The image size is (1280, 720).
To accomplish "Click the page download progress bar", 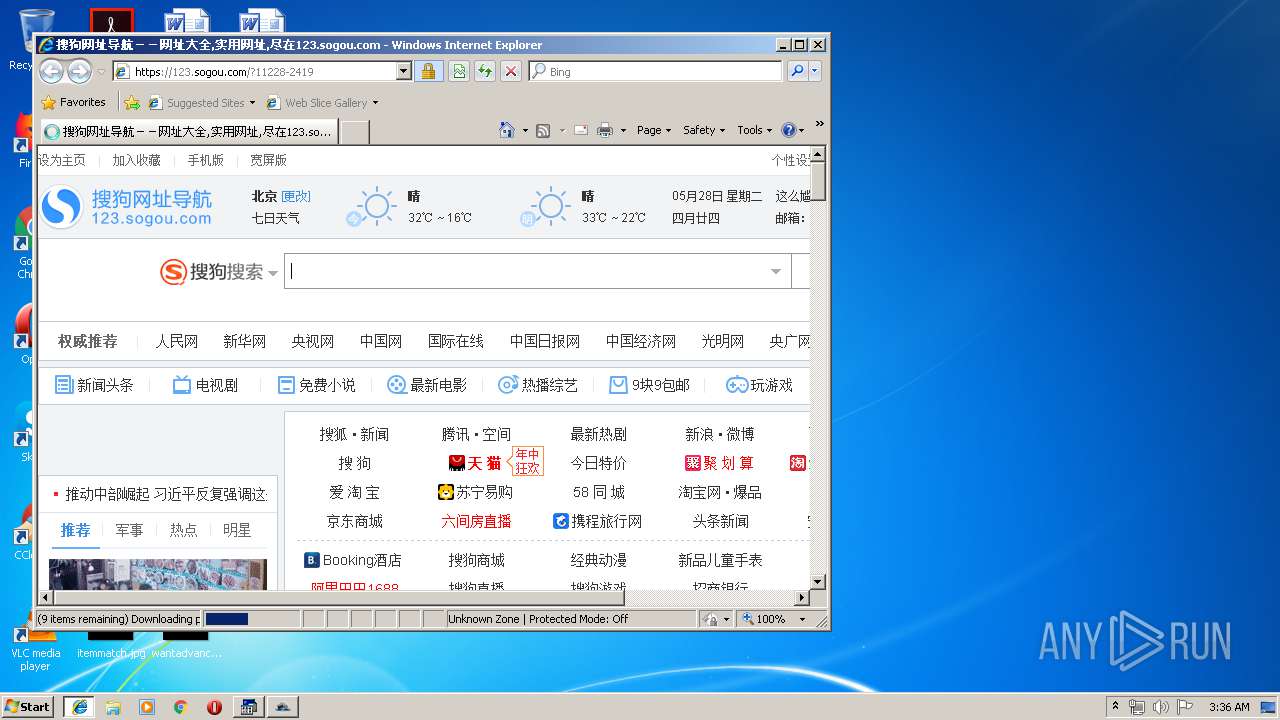I will coord(251,619).
